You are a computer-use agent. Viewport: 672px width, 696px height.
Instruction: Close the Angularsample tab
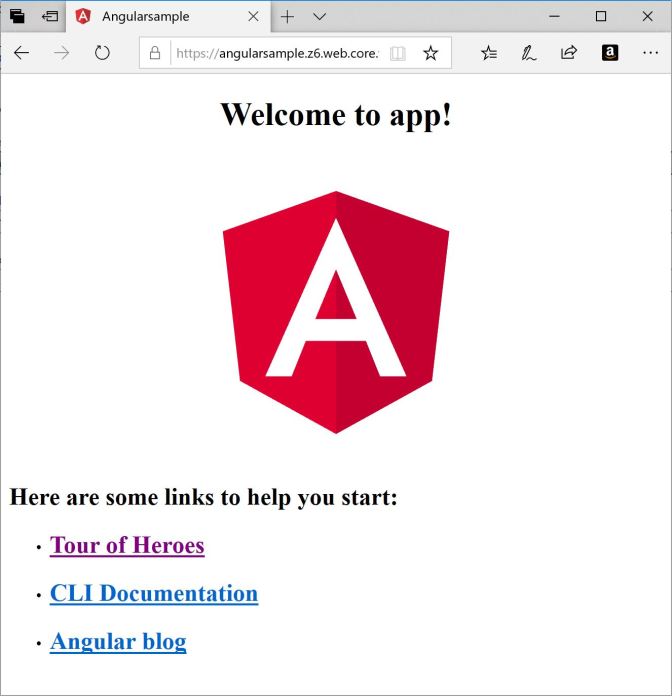[x=253, y=16]
